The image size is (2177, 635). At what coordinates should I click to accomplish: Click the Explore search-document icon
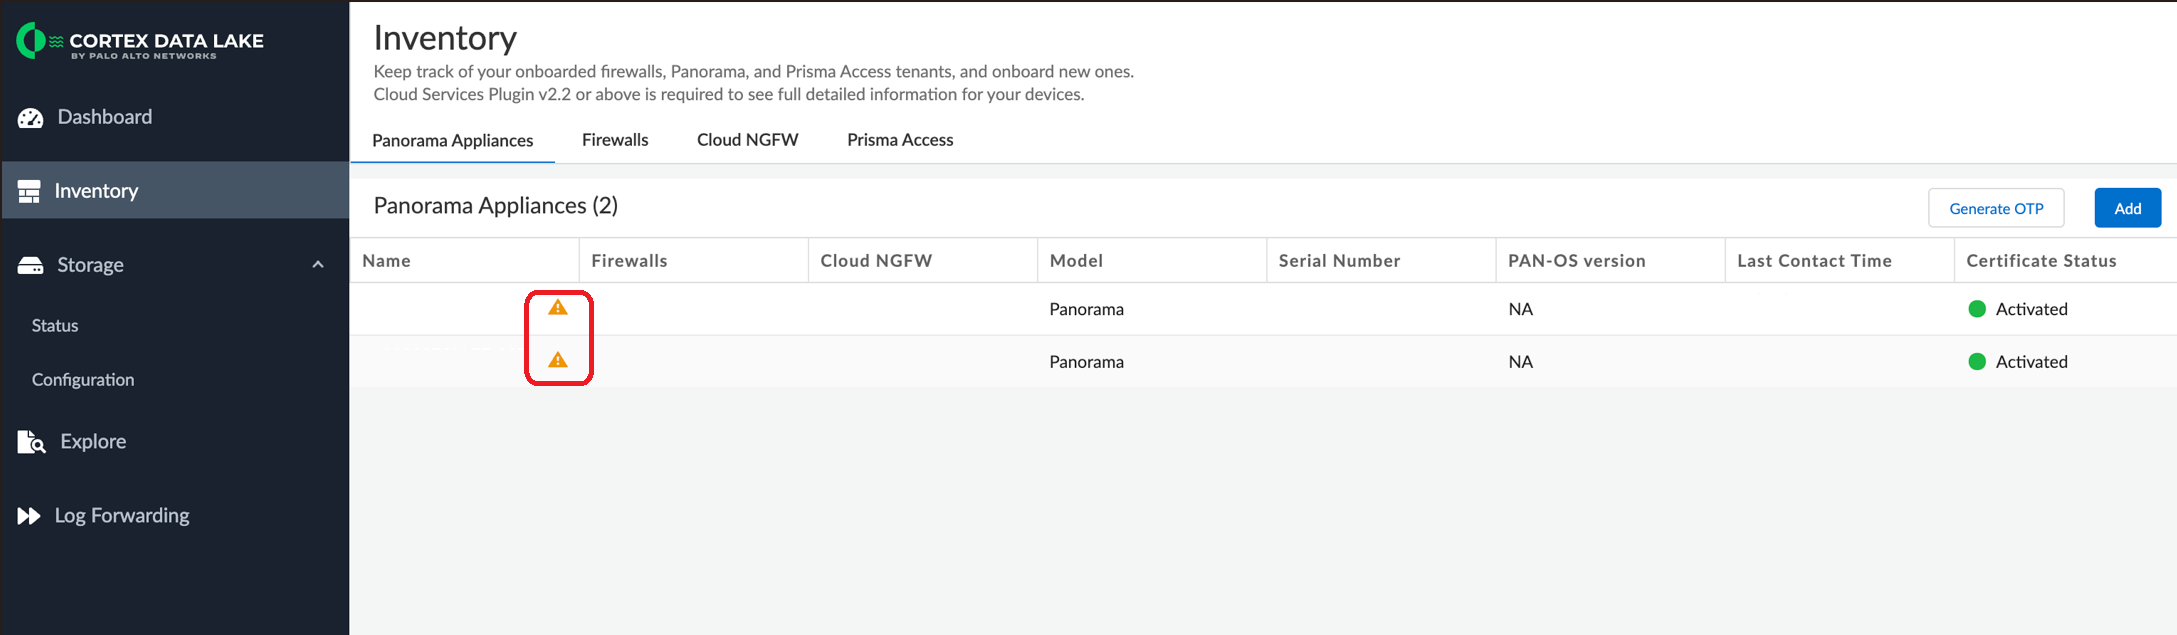click(32, 442)
